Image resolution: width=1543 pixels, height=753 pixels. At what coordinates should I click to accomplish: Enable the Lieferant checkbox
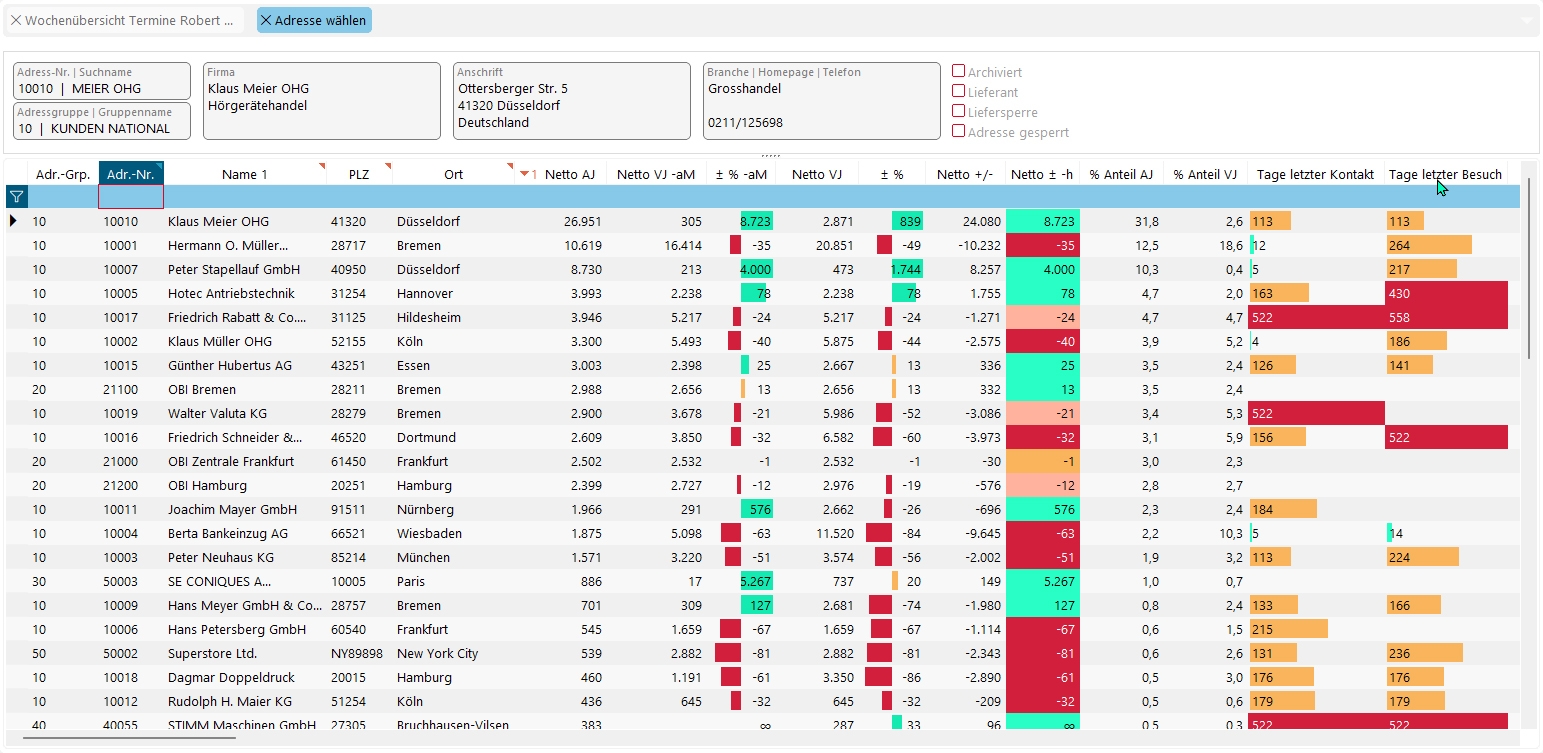pyautogui.click(x=958, y=92)
